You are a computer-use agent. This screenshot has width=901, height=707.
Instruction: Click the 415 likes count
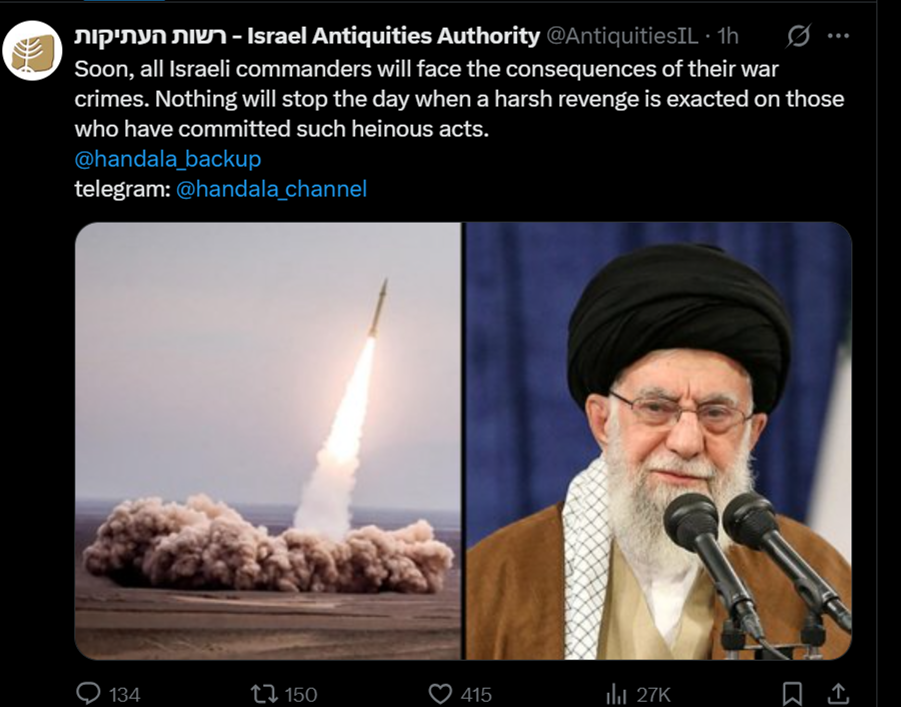click(476, 695)
